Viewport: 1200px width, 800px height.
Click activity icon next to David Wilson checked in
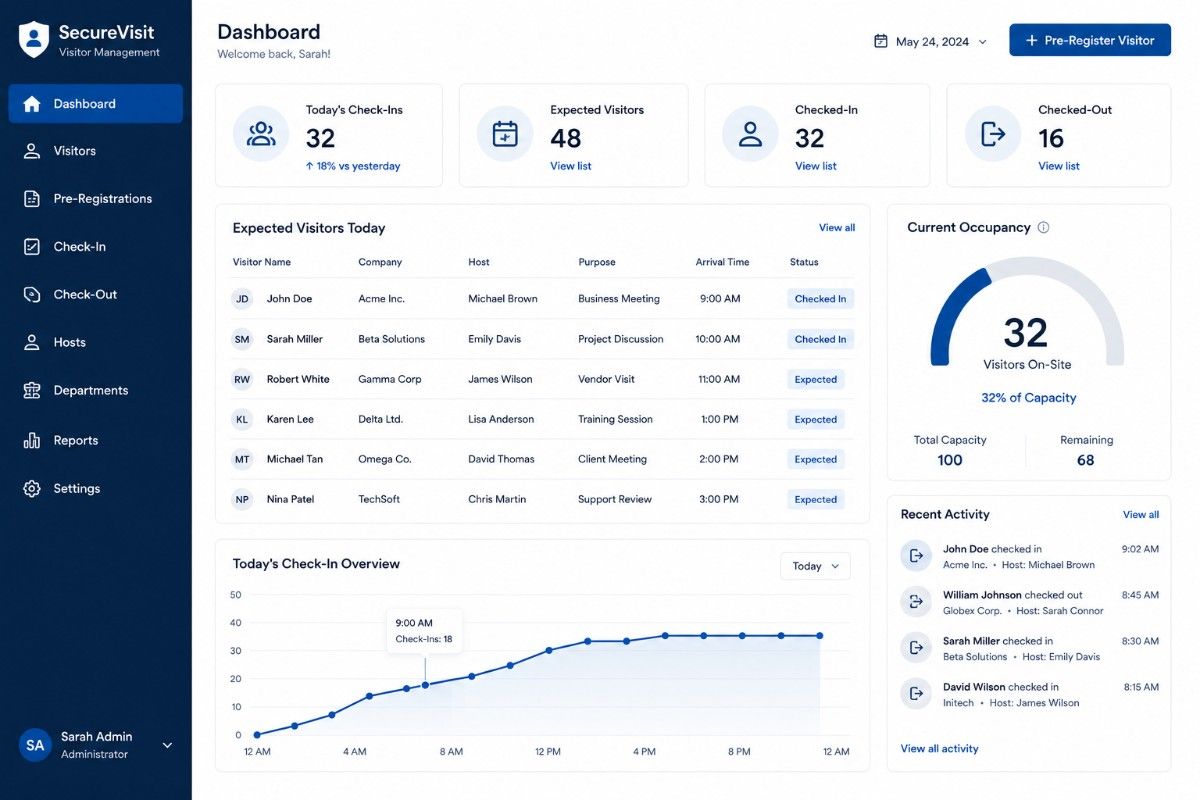pyautogui.click(x=916, y=694)
